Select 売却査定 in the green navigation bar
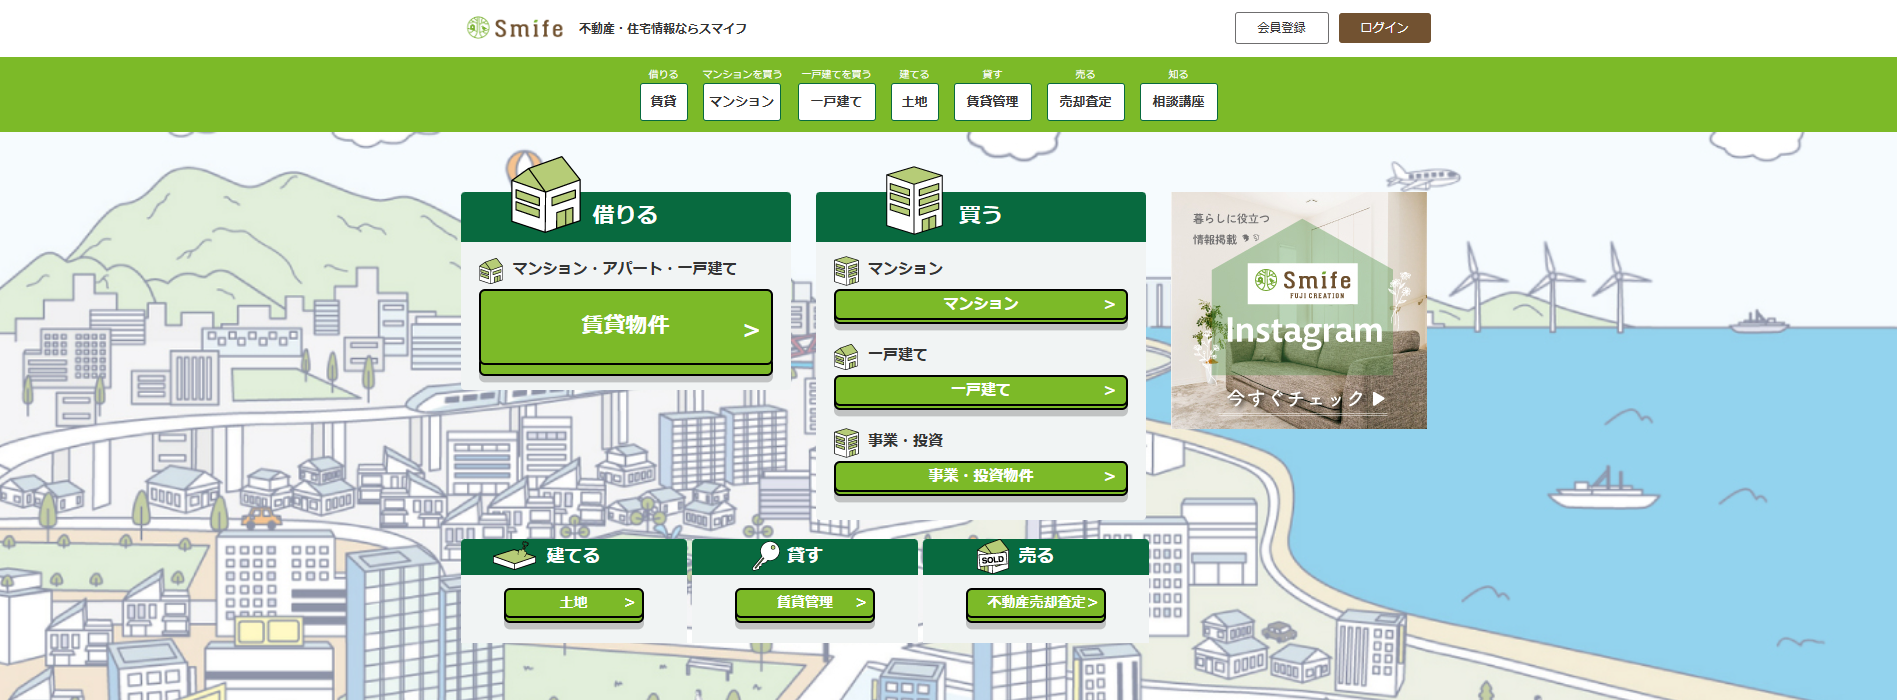The image size is (1897, 700). 1086,102
